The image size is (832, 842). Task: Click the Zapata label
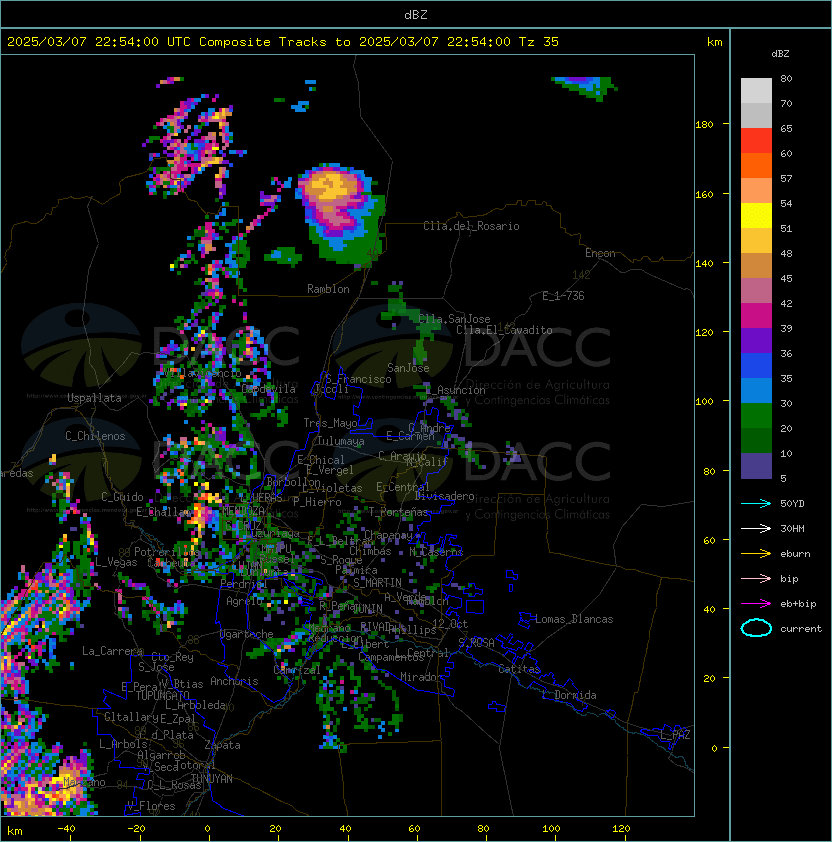click(x=222, y=745)
